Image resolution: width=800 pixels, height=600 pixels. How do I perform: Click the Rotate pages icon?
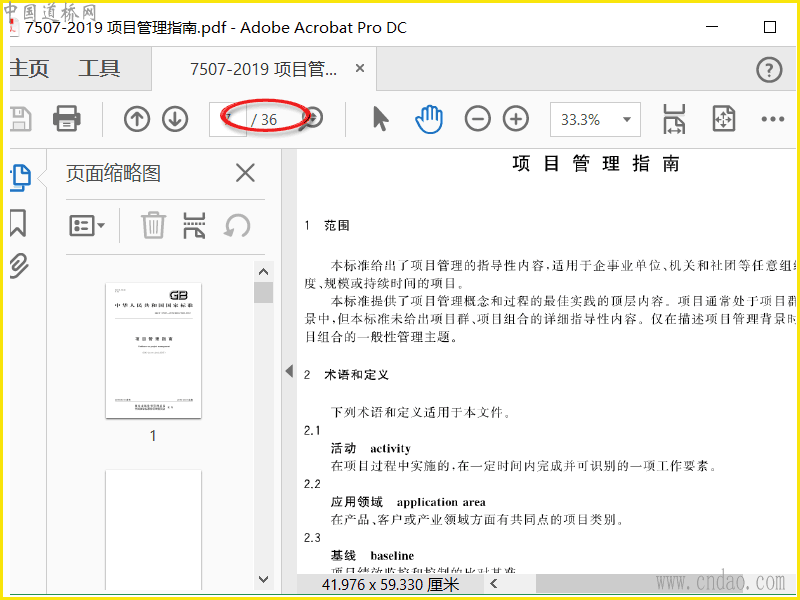coord(237,226)
